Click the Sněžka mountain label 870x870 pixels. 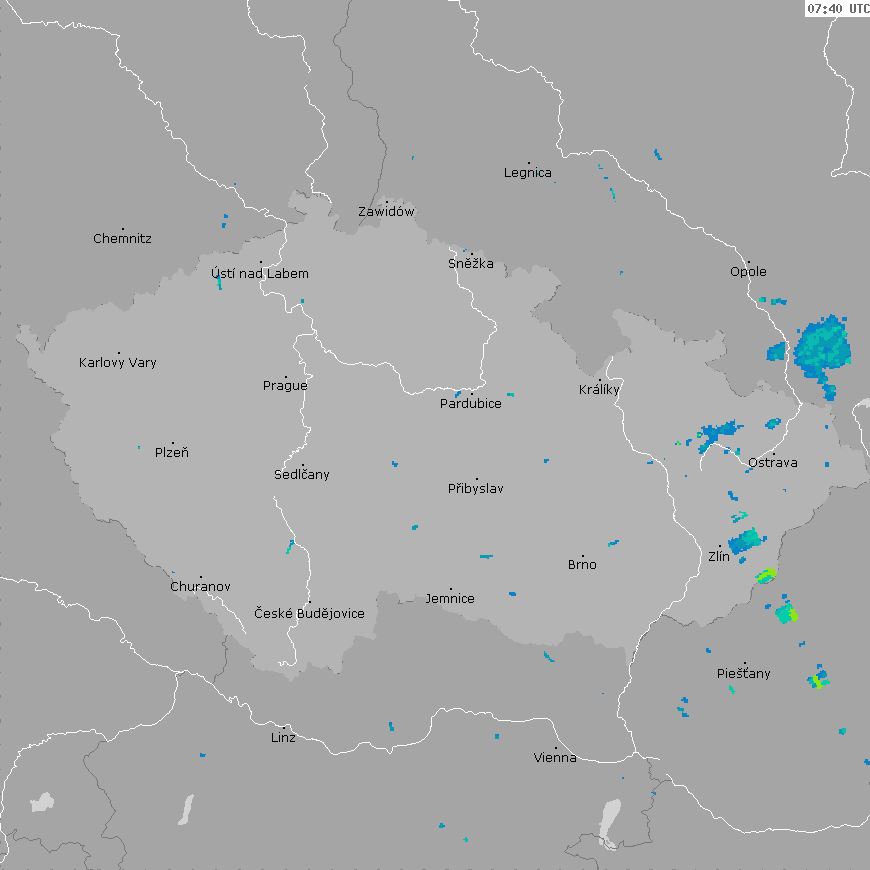pos(470,264)
